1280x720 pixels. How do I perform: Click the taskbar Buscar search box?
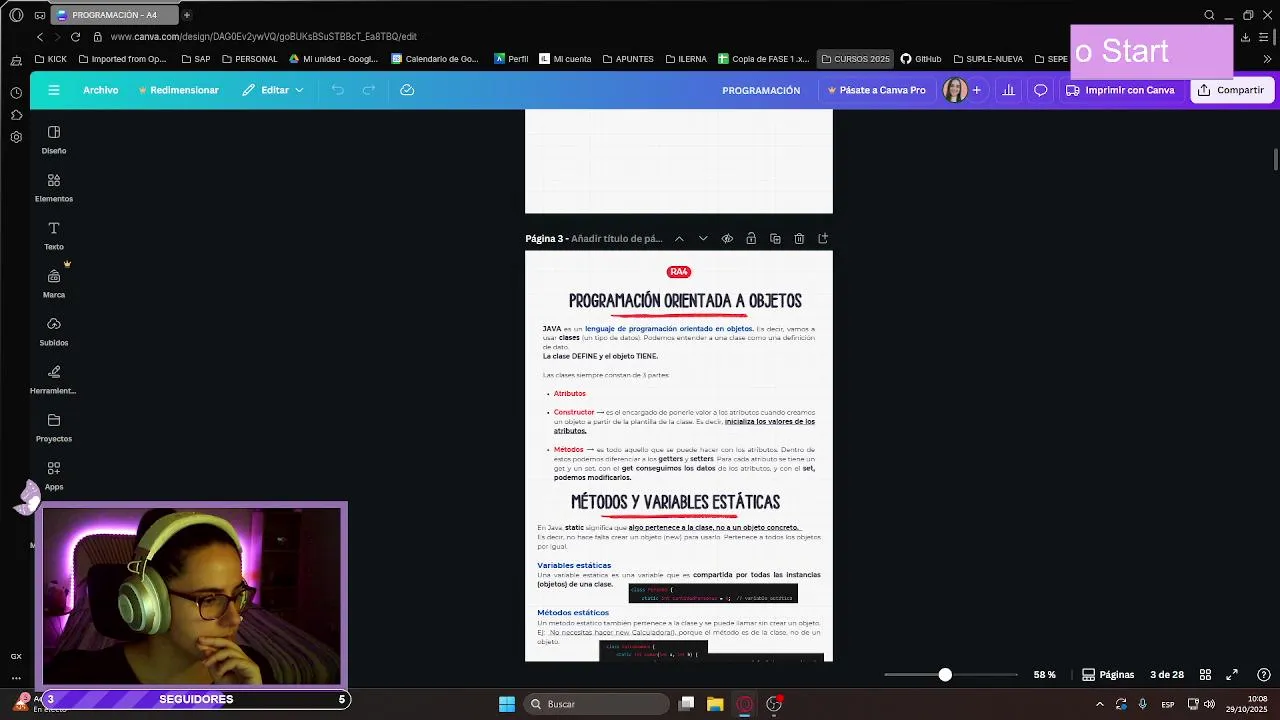click(x=597, y=704)
